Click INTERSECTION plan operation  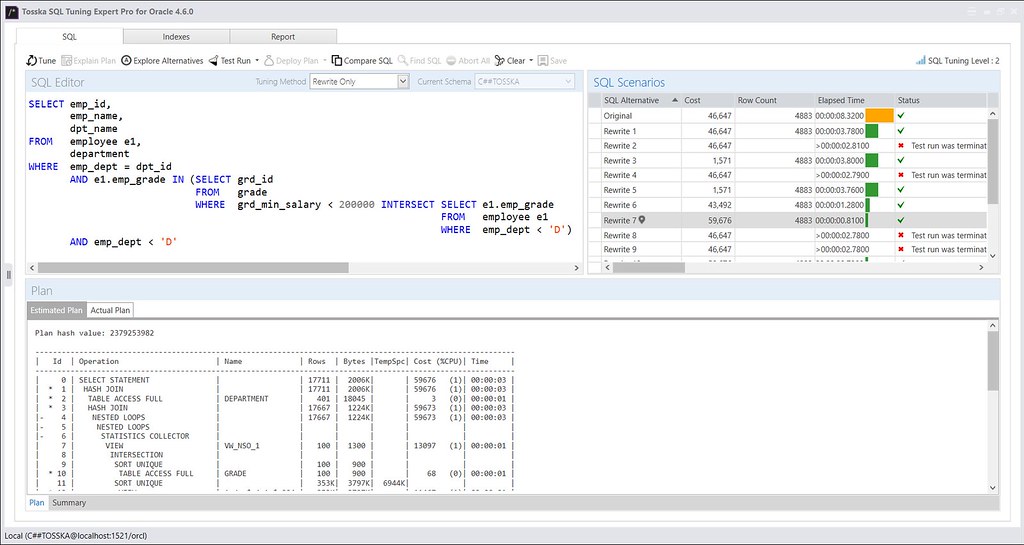136,455
